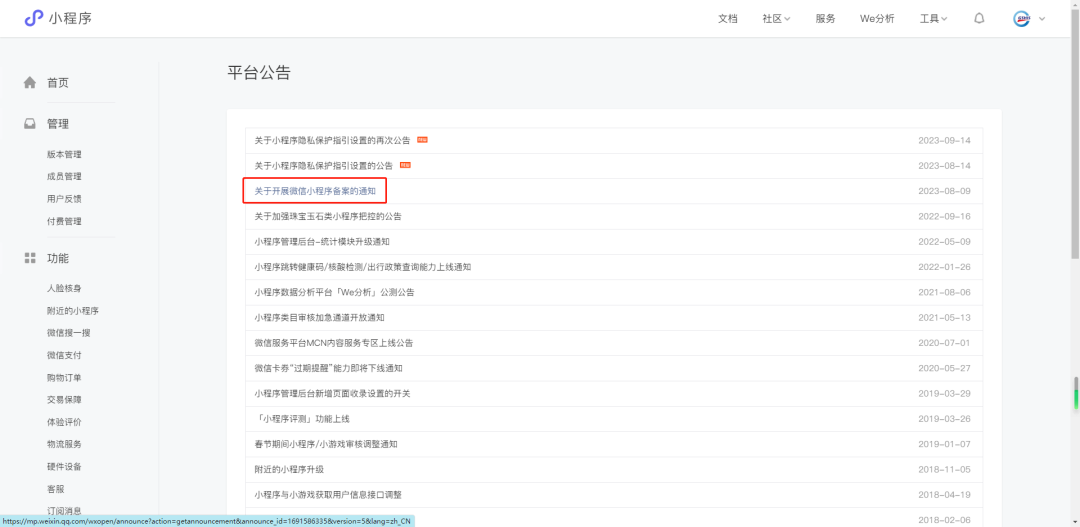
Task: Open 用户反馈 in sidebar
Action: [x=64, y=198]
